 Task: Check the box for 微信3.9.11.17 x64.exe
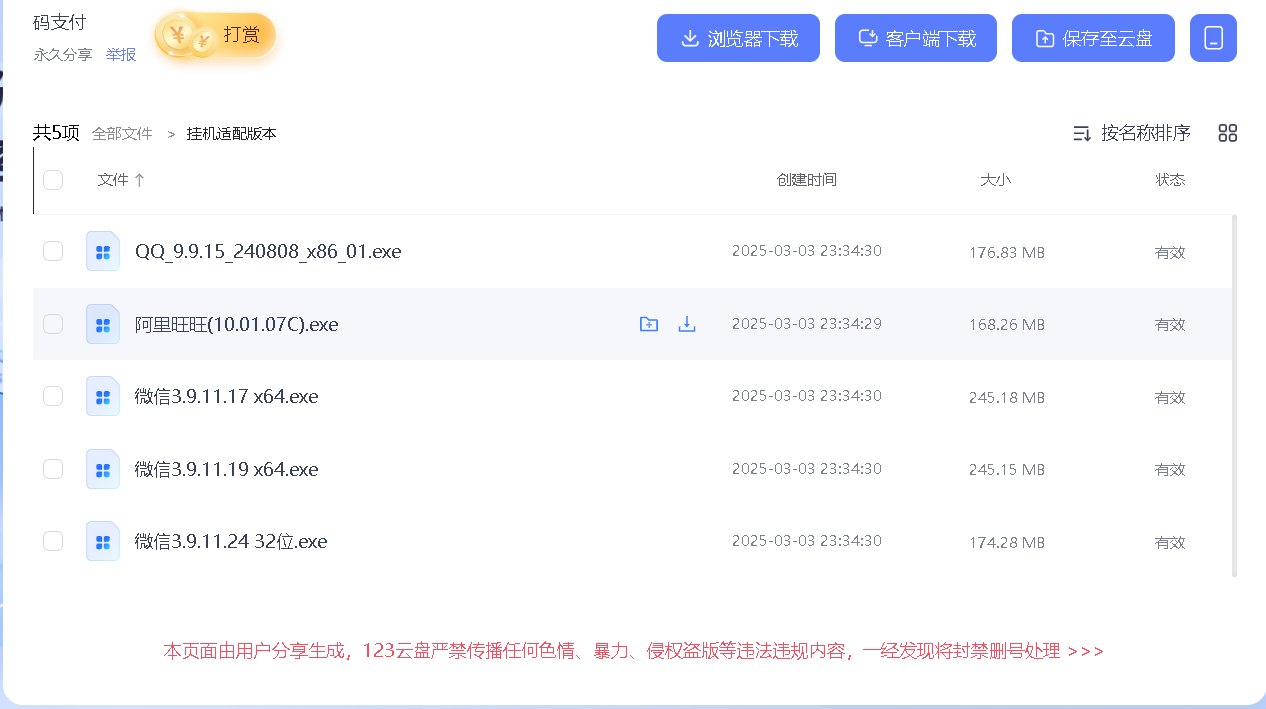point(53,396)
